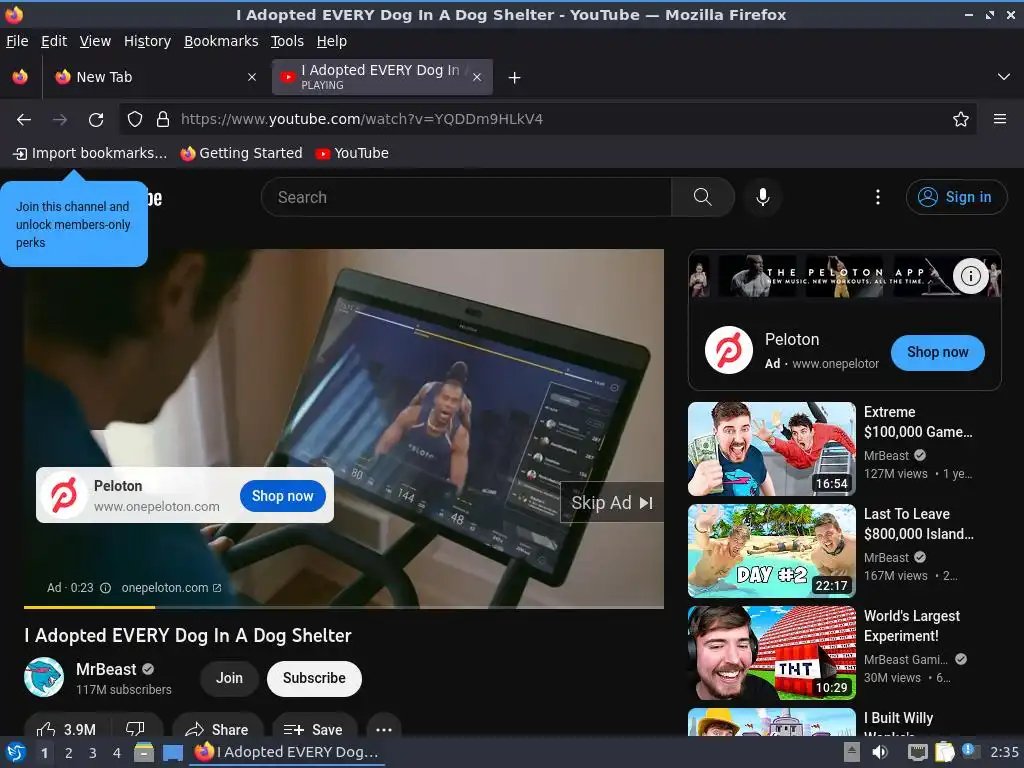Save the video to playlist
Image resolution: width=1024 pixels, height=768 pixels.
[x=315, y=729]
